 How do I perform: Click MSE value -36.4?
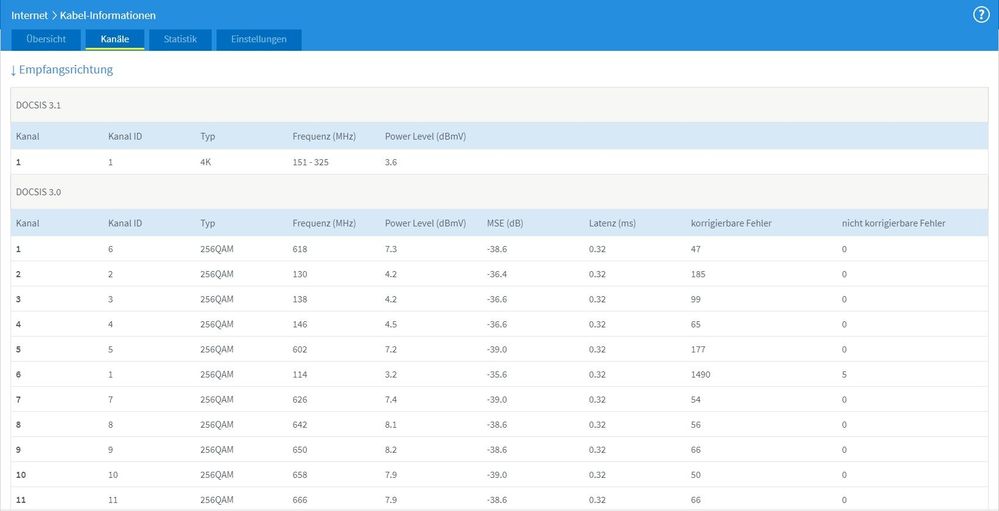click(497, 274)
